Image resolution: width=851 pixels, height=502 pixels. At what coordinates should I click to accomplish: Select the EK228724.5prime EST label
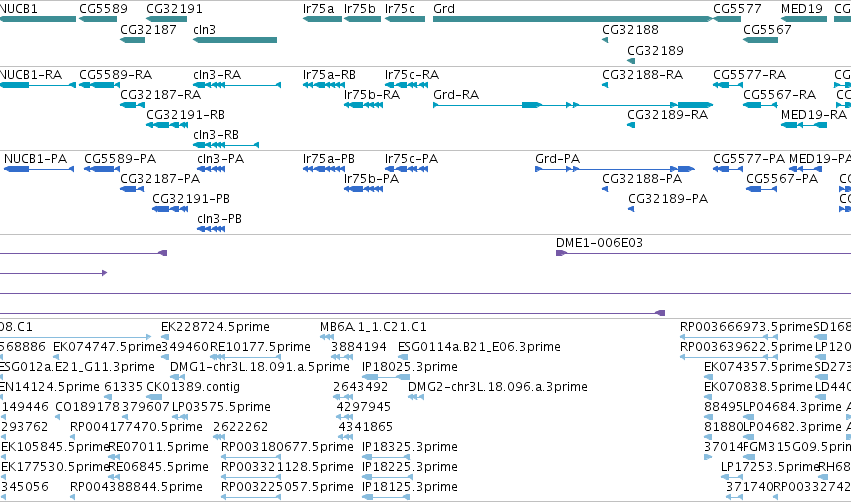(215, 327)
